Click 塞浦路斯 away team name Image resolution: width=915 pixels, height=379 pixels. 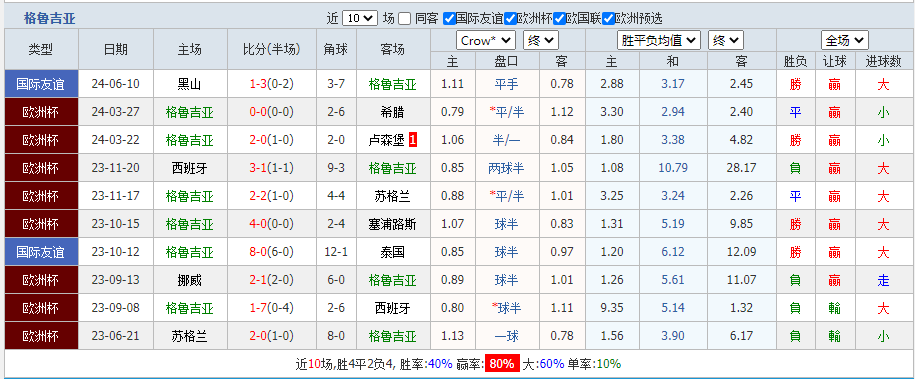(393, 224)
